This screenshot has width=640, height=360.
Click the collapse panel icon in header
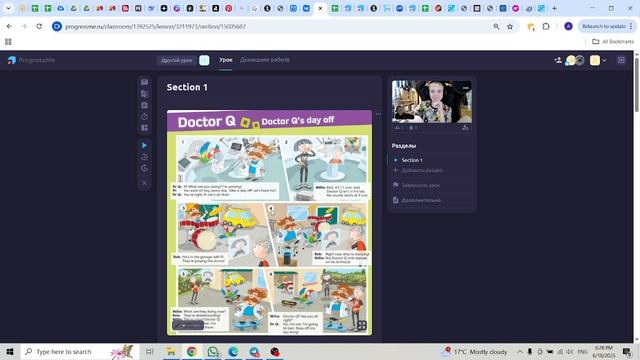click(621, 60)
